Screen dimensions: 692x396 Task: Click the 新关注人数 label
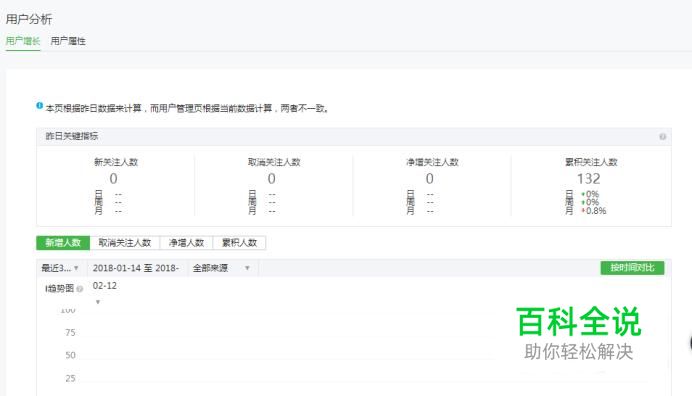116,162
